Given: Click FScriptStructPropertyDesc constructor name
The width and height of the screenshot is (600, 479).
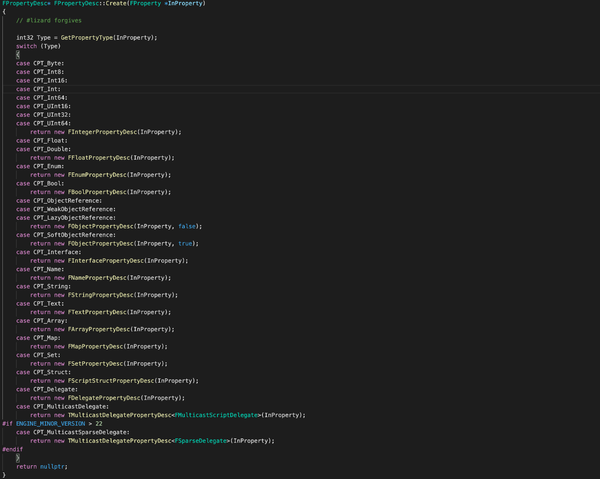Looking at the screenshot, I should point(116,381).
